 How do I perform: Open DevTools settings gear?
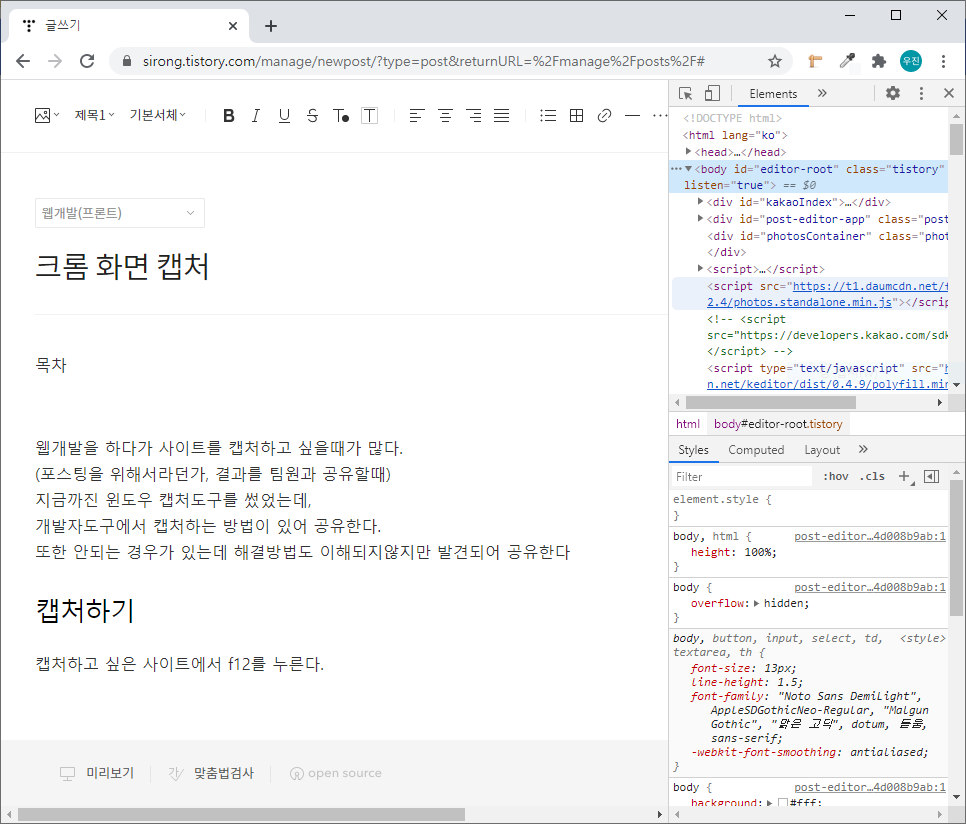click(x=893, y=93)
